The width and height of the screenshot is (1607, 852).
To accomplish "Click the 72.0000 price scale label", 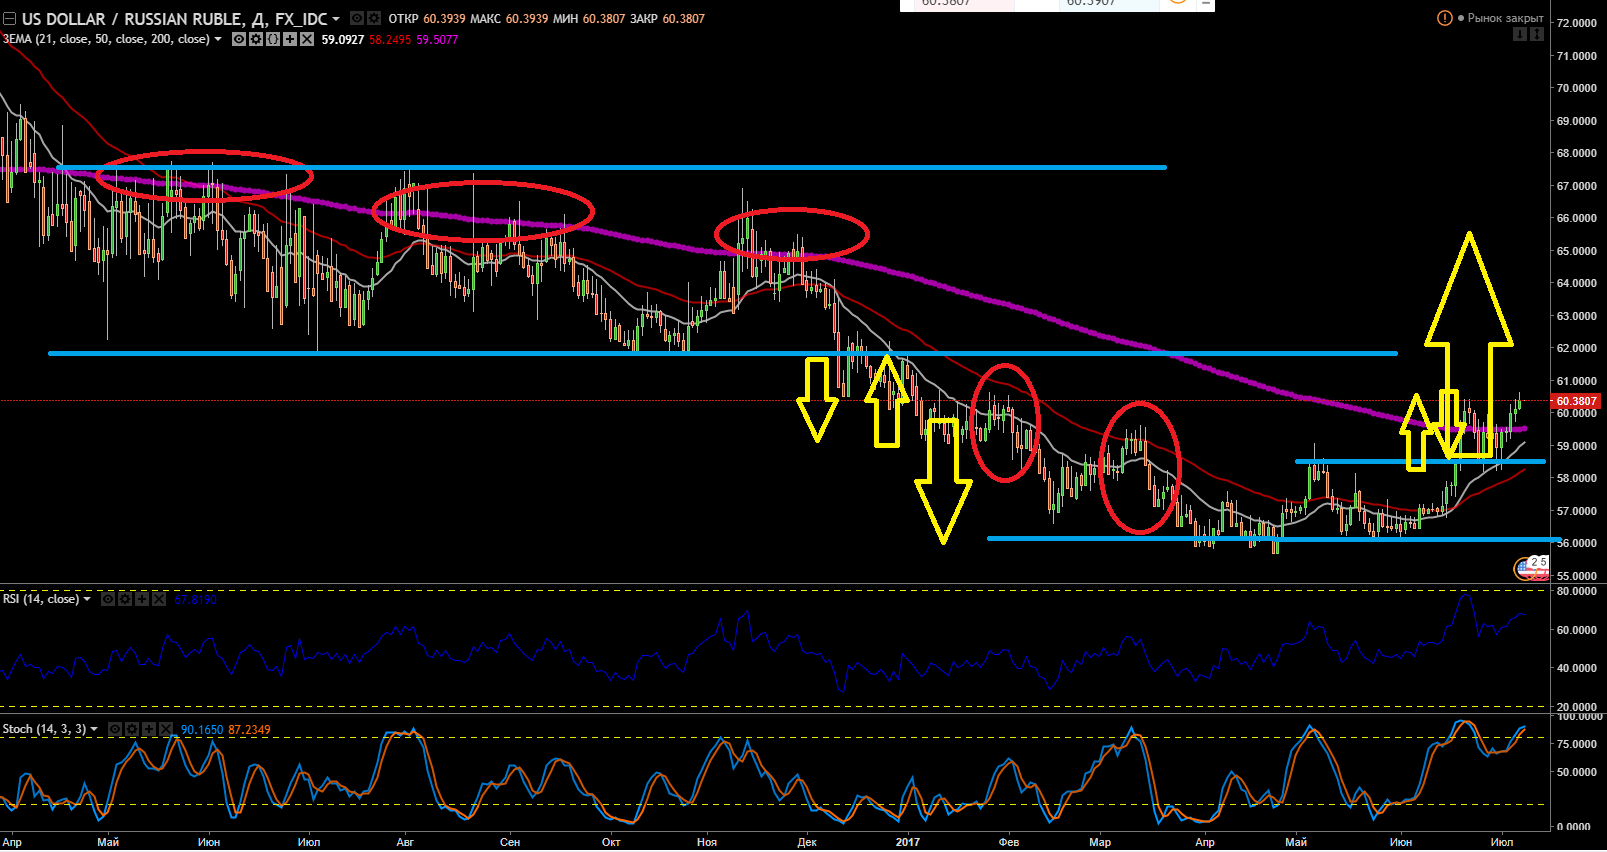I will point(1576,23).
